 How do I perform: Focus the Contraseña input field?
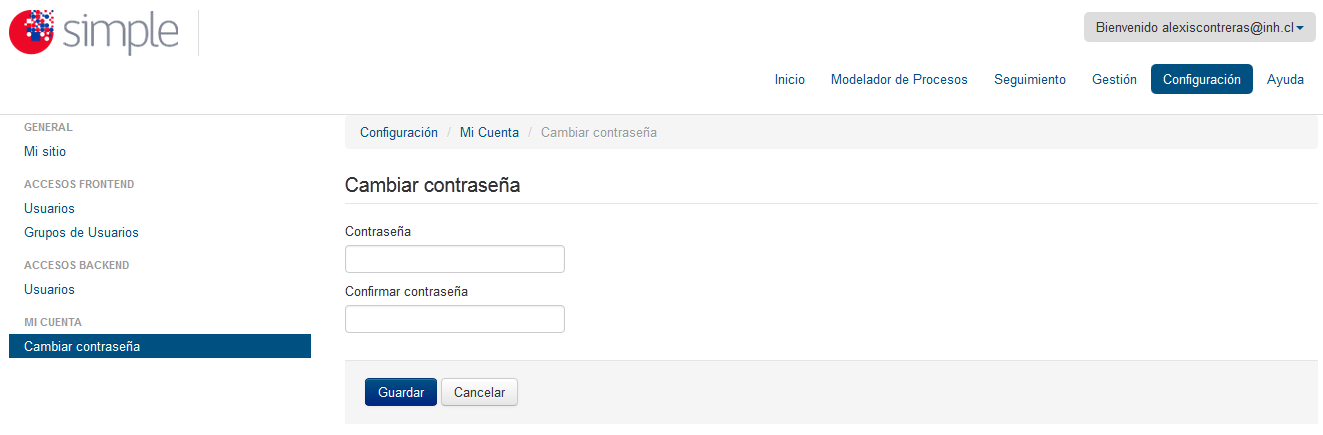point(455,259)
